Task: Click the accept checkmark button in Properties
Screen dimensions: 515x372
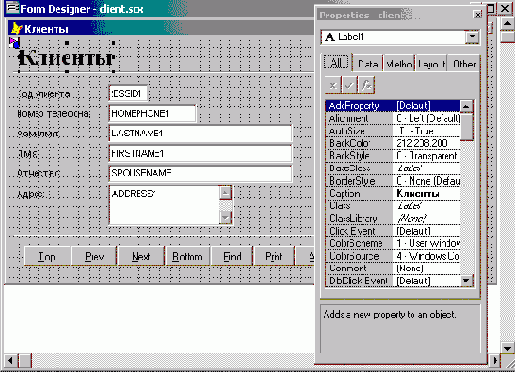Action: 349,85
